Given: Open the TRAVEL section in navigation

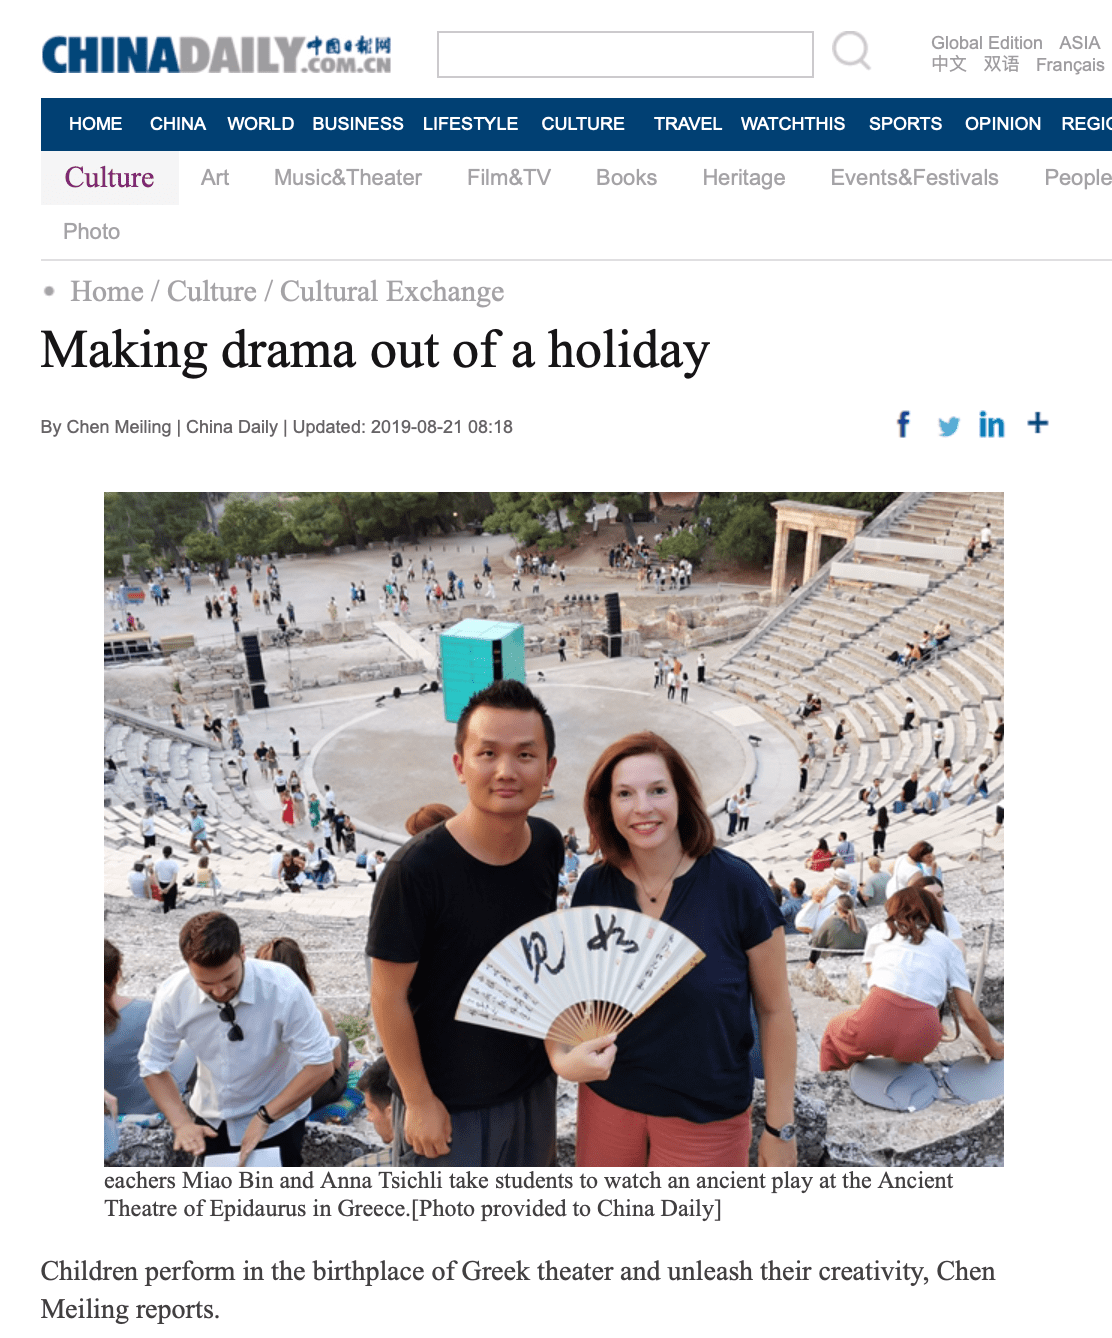Looking at the screenshot, I should (x=687, y=124).
